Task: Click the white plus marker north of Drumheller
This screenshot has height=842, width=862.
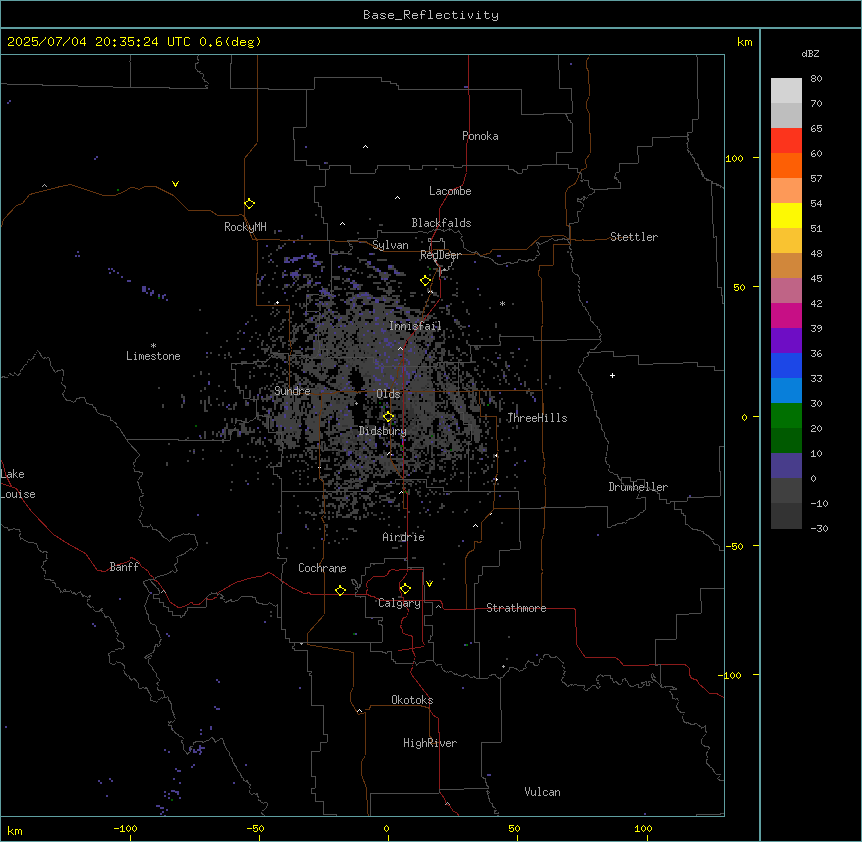Action: [612, 375]
